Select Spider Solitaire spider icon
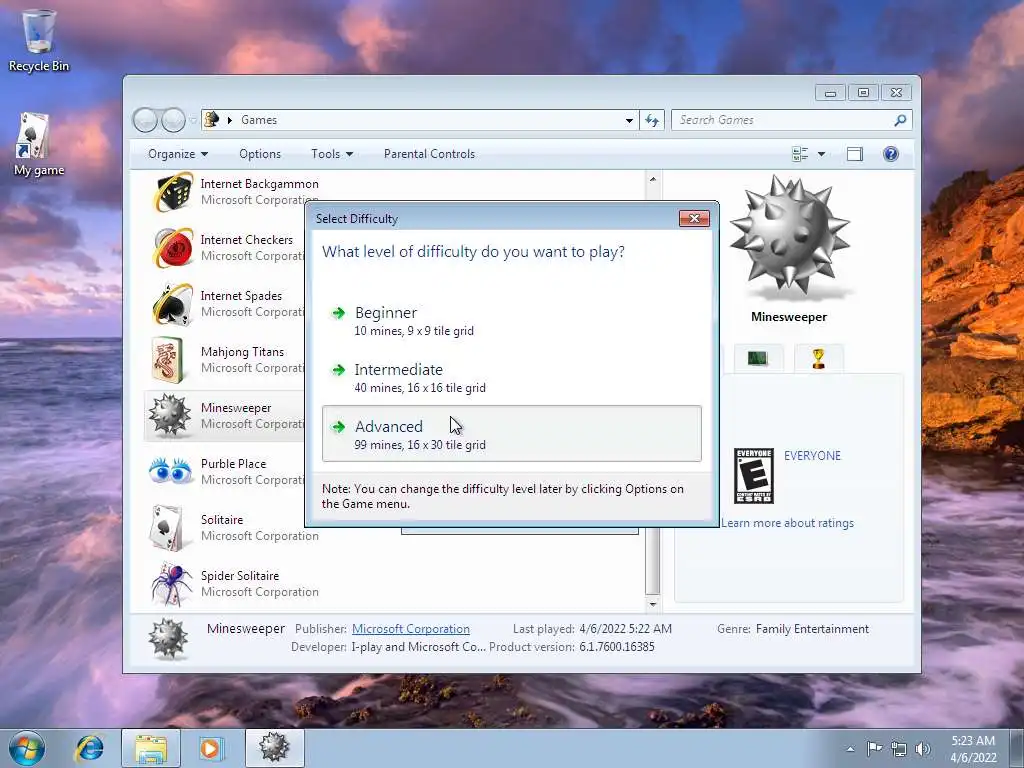Viewport: 1024px width, 768px height. coord(171,583)
